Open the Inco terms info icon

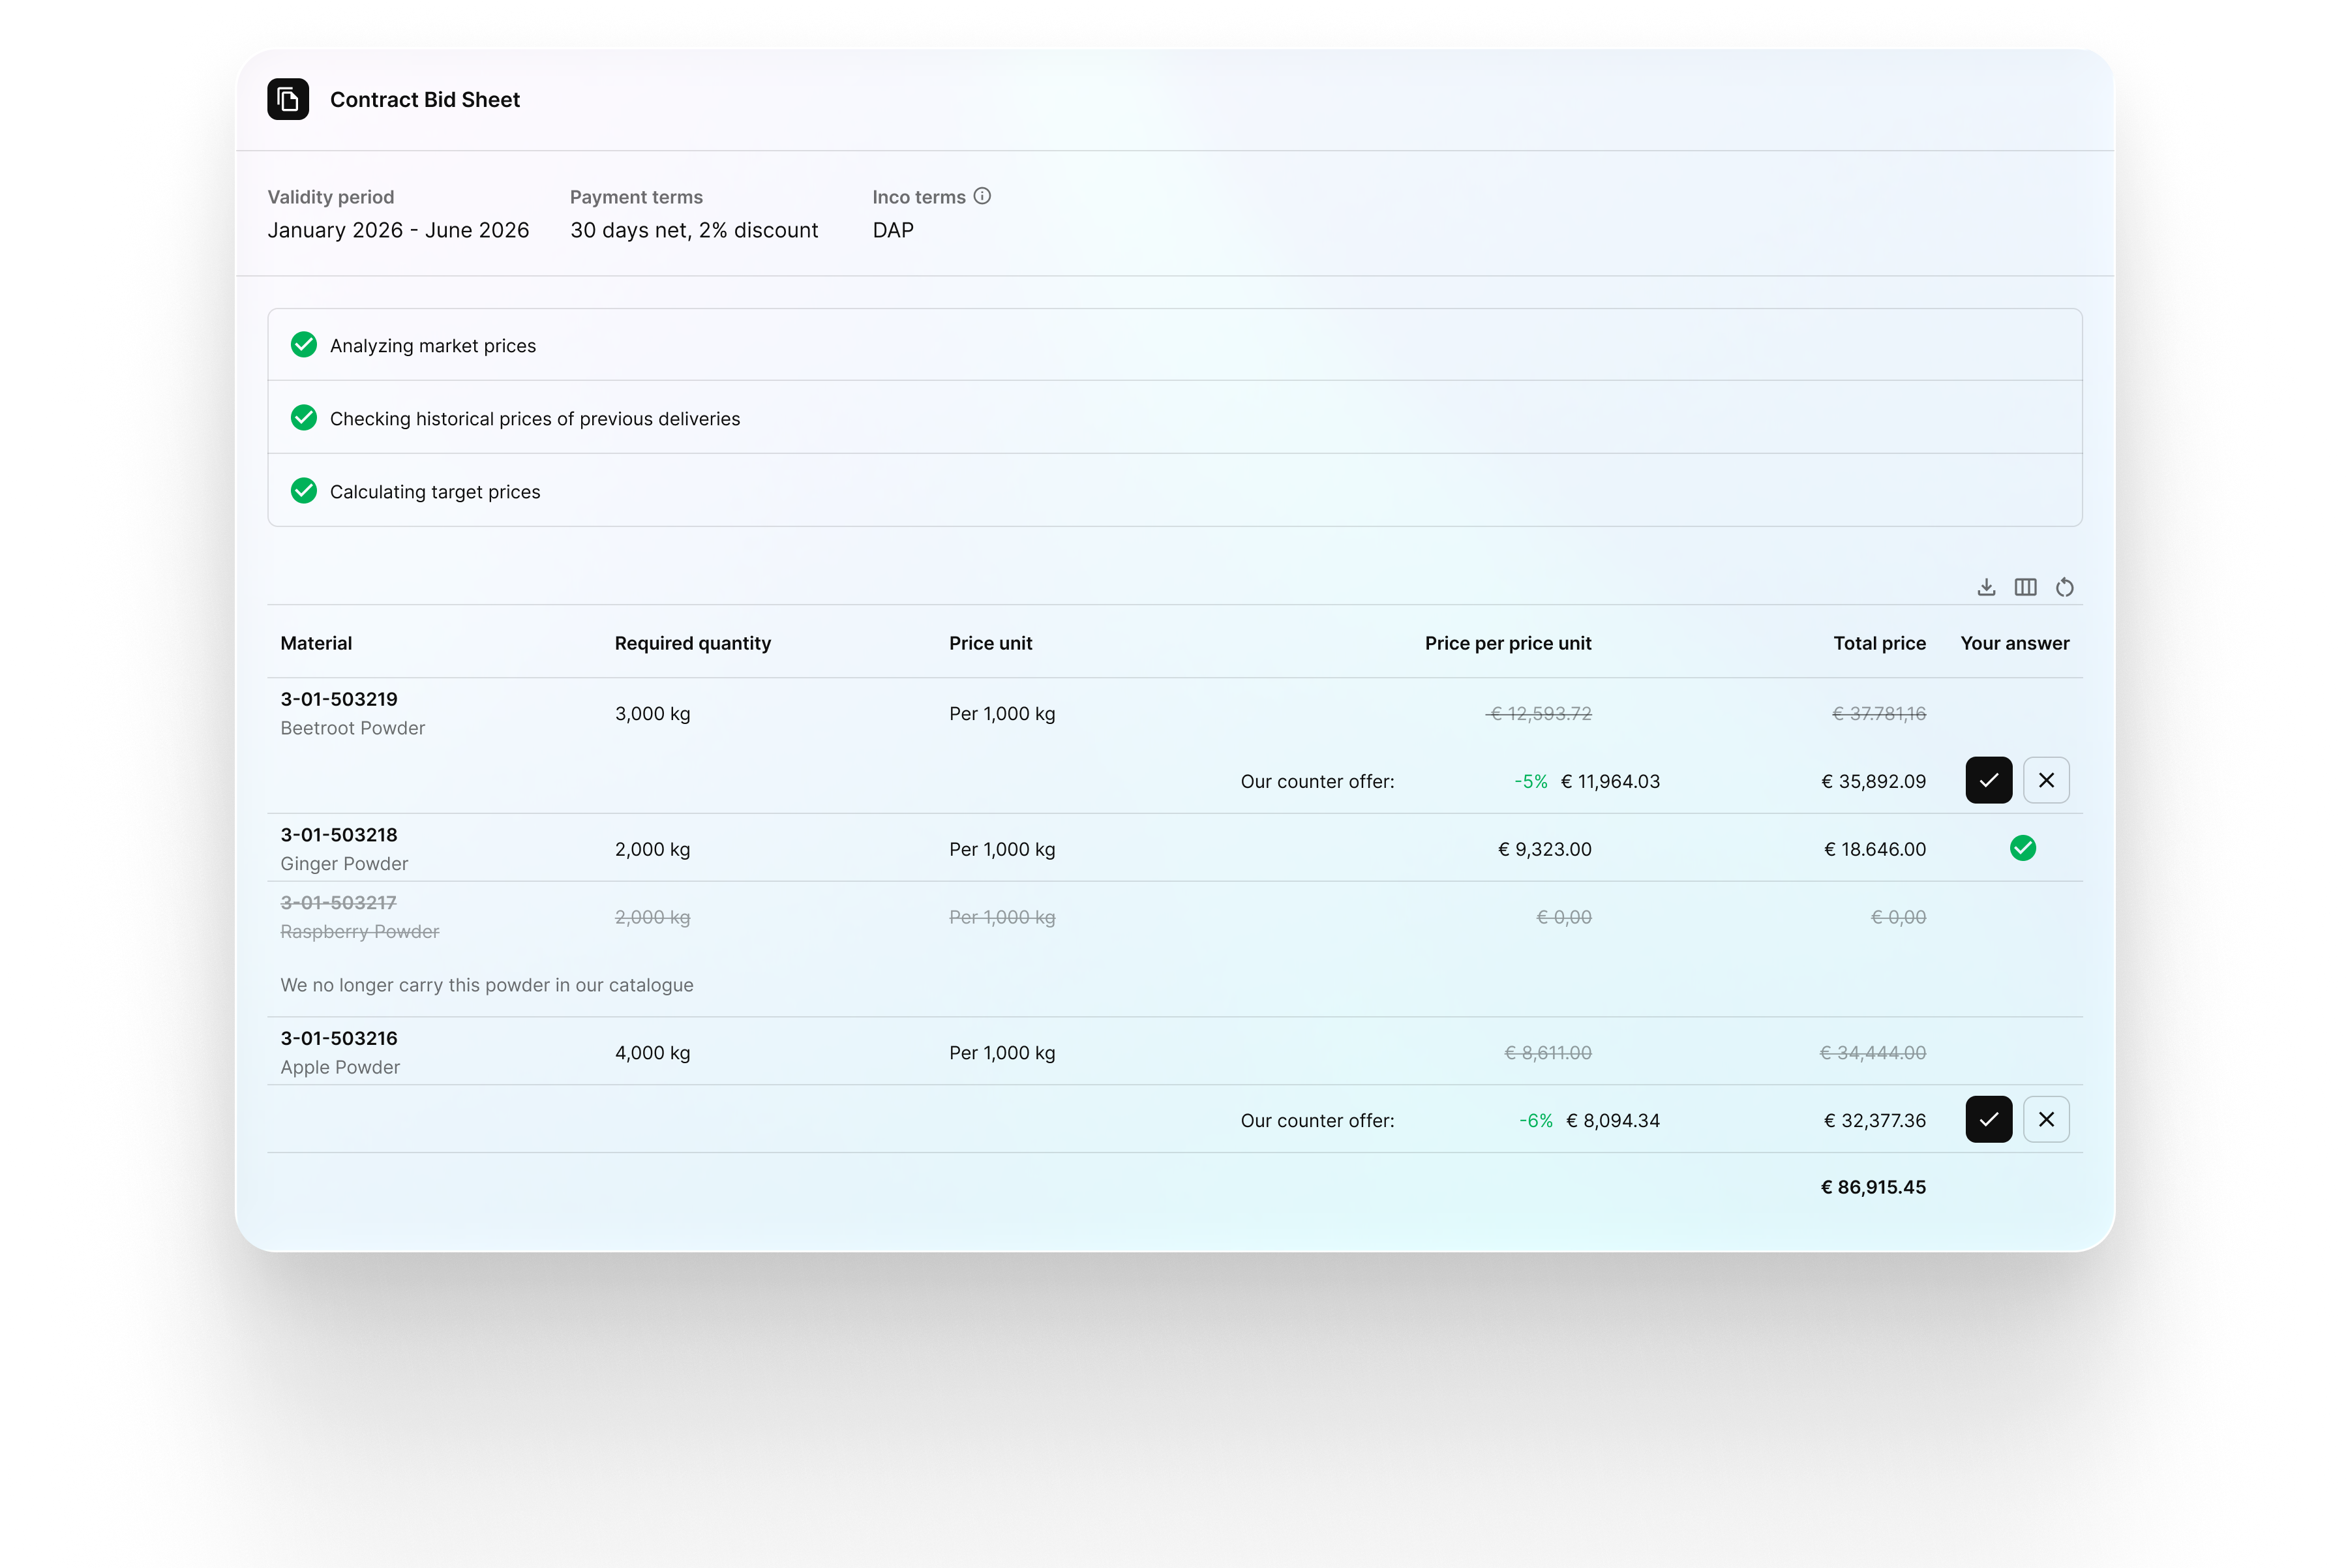pyautogui.click(x=984, y=196)
